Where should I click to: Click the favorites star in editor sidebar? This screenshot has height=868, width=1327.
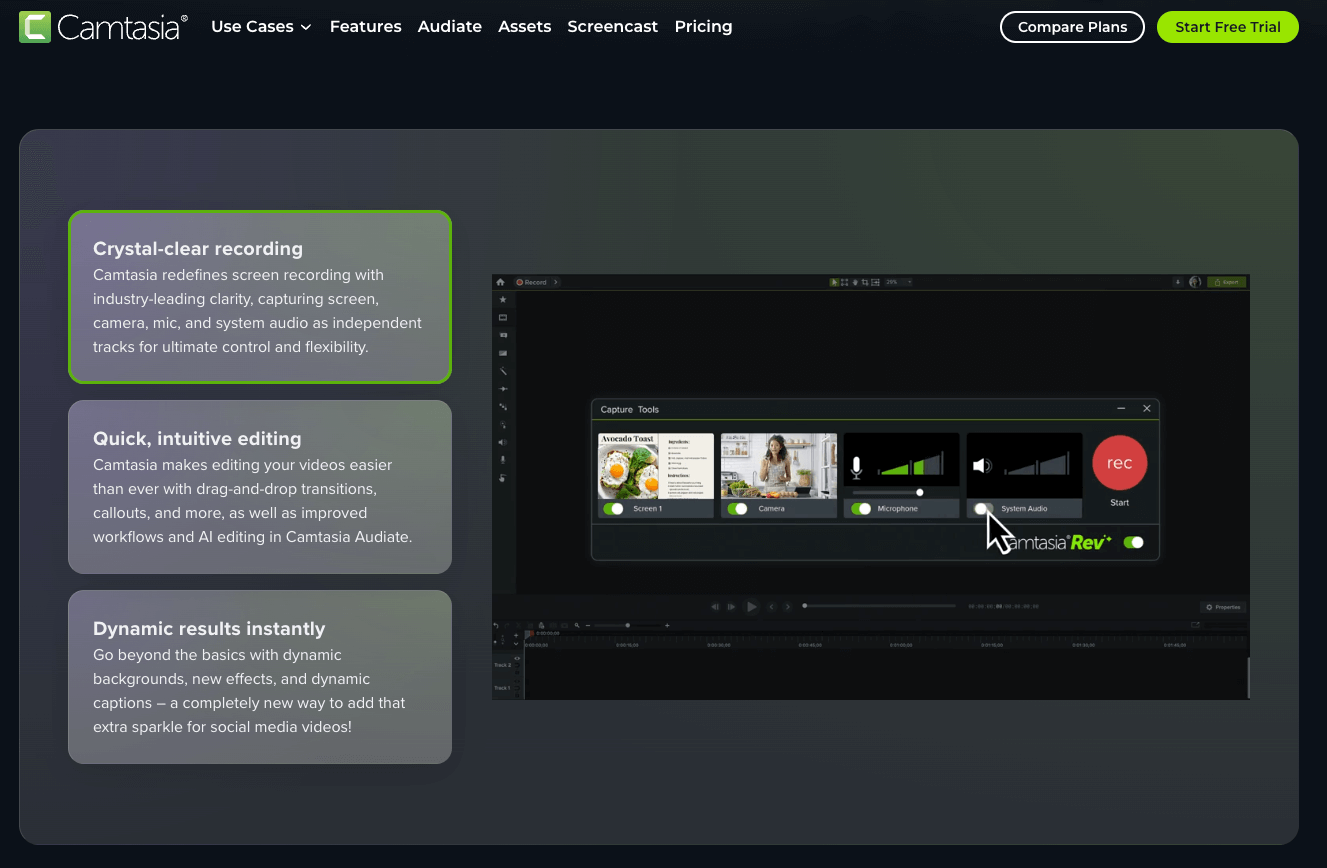(x=503, y=300)
